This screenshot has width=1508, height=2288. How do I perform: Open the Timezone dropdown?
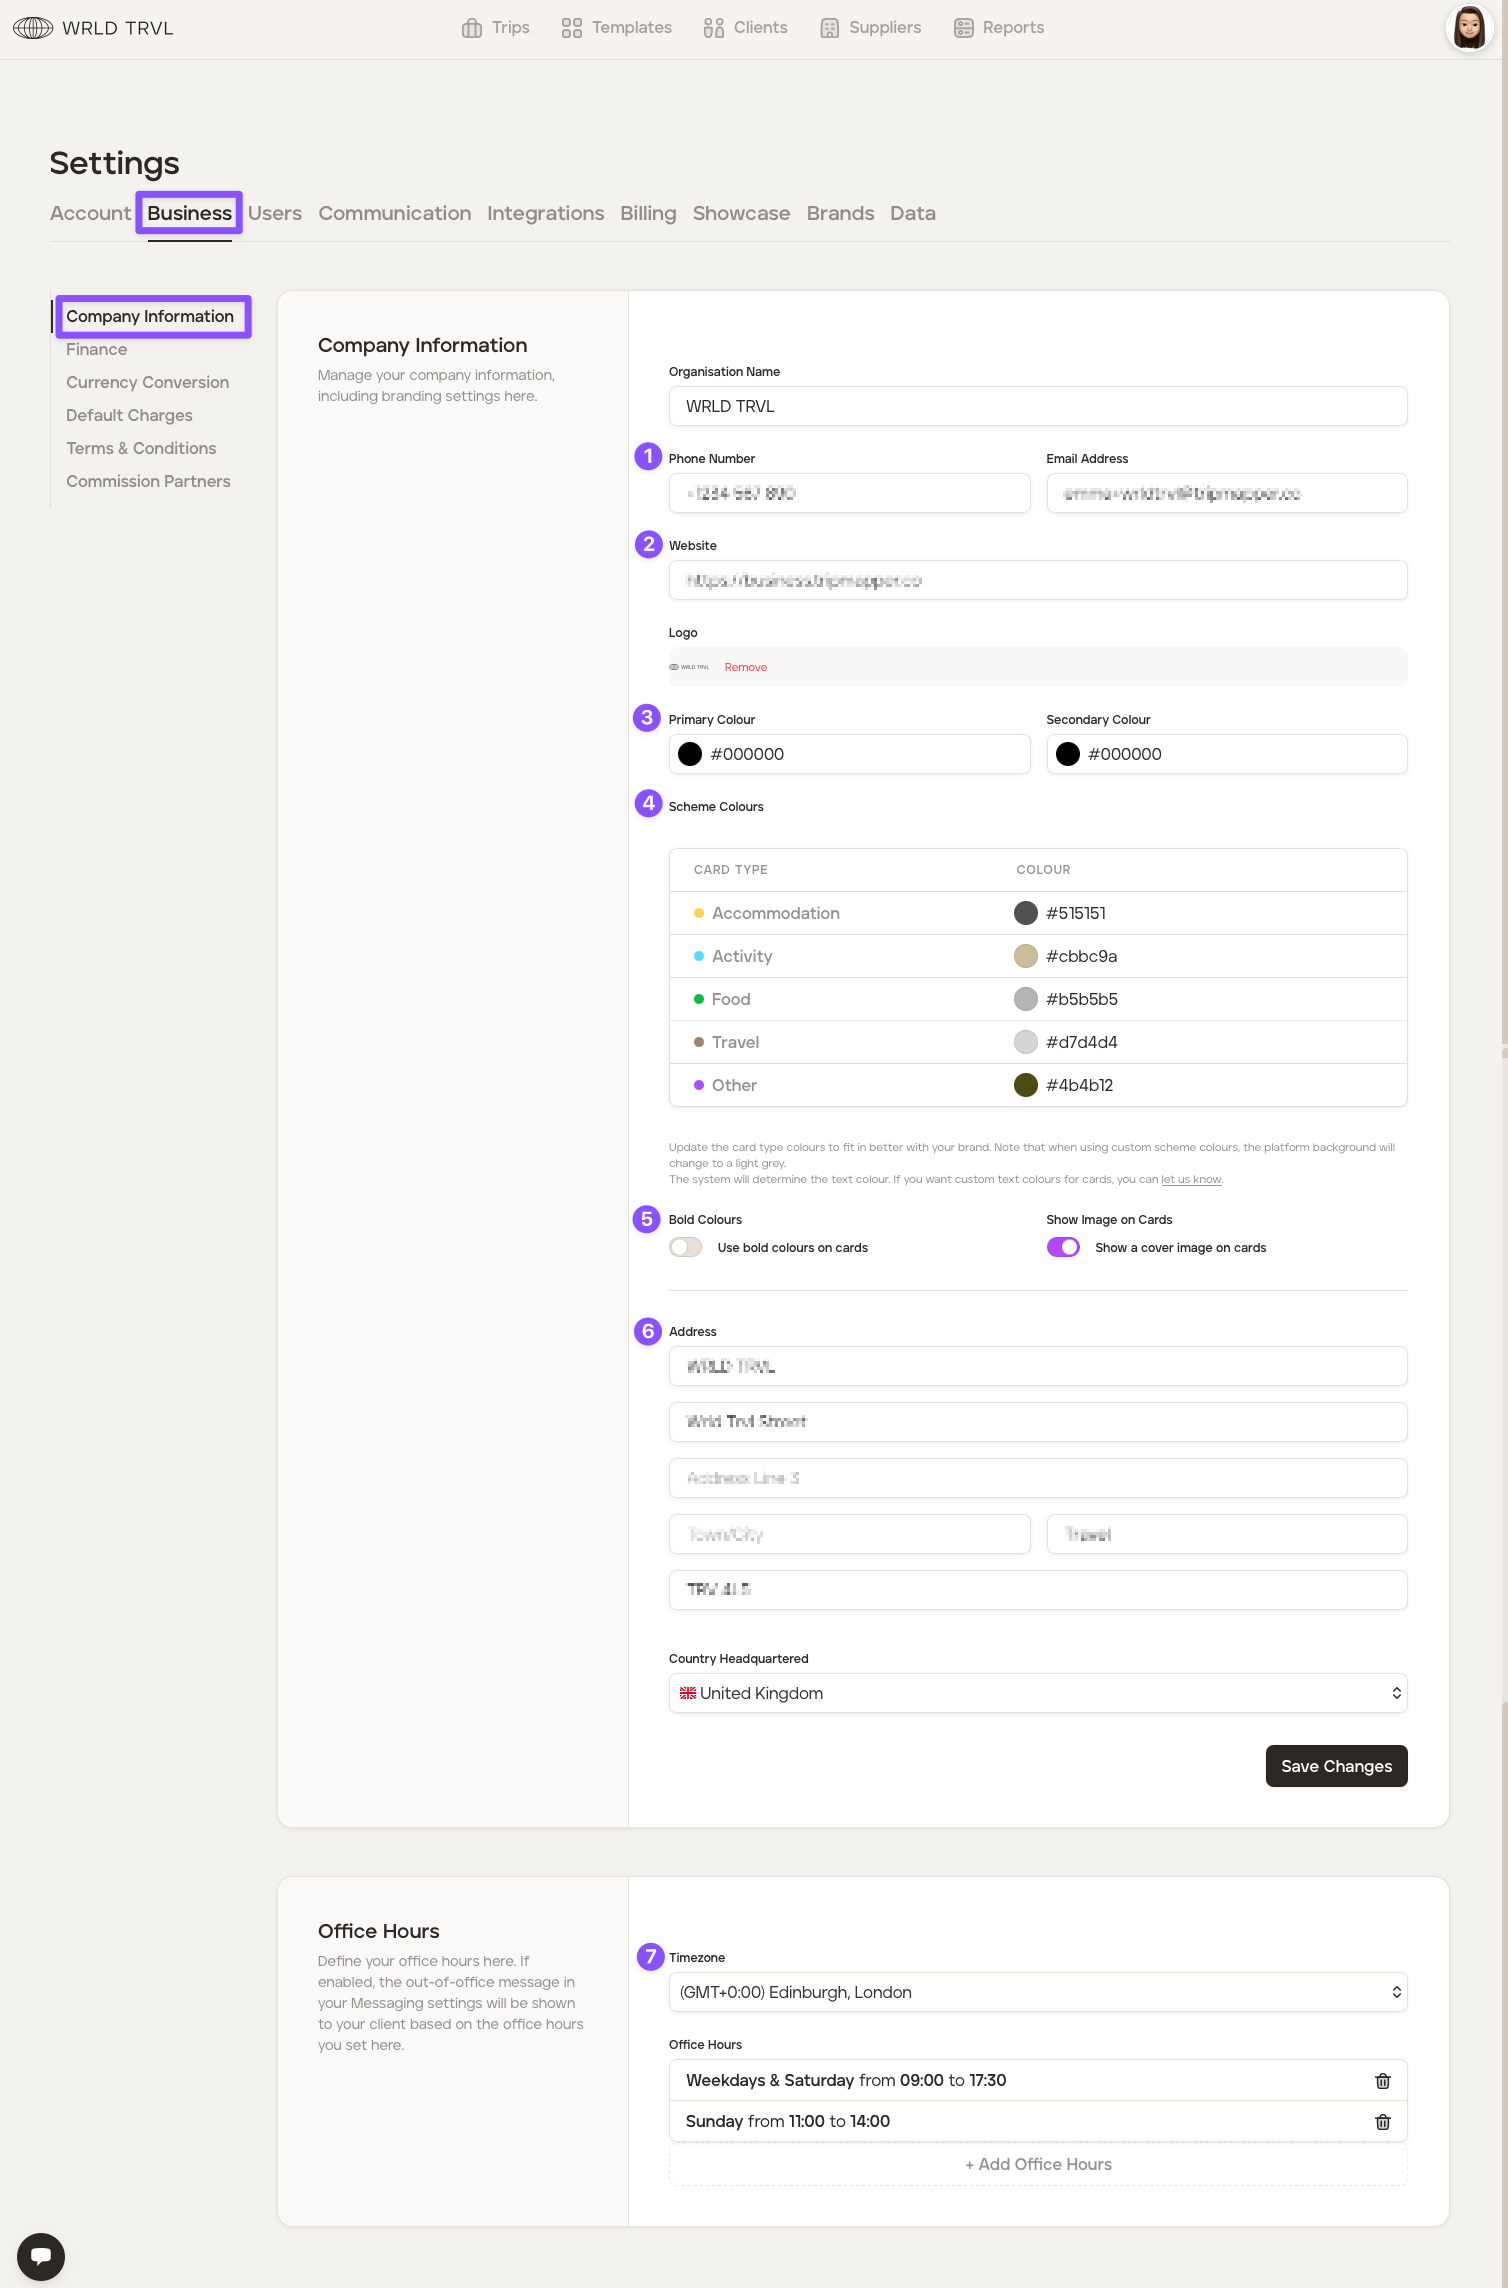[x=1037, y=1992]
